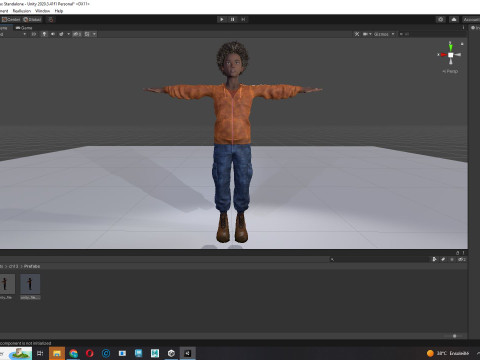The height and width of the screenshot is (360, 480).
Task: Toggle the Project panel lock icon
Action: point(457,253)
